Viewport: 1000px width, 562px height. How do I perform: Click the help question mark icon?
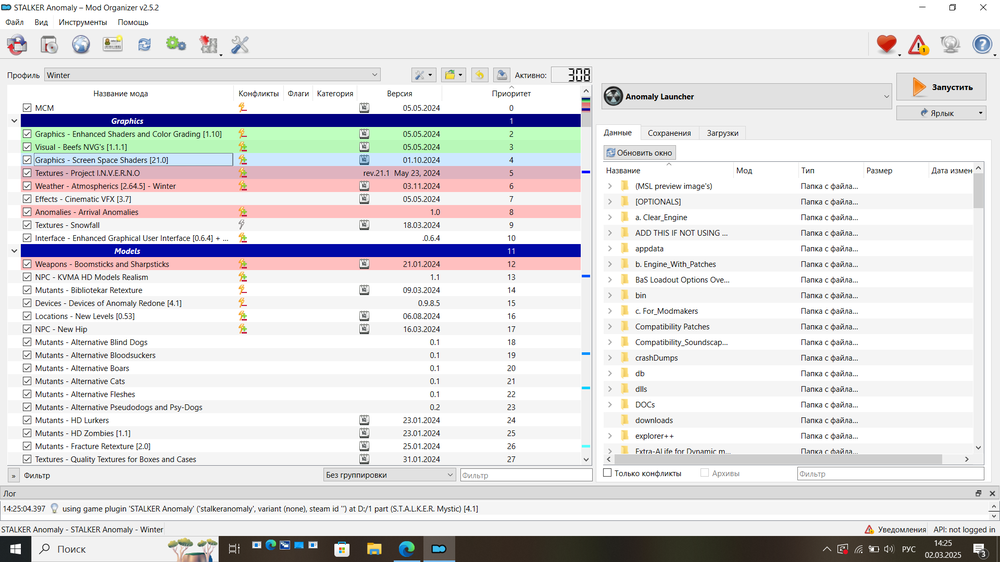(x=982, y=45)
